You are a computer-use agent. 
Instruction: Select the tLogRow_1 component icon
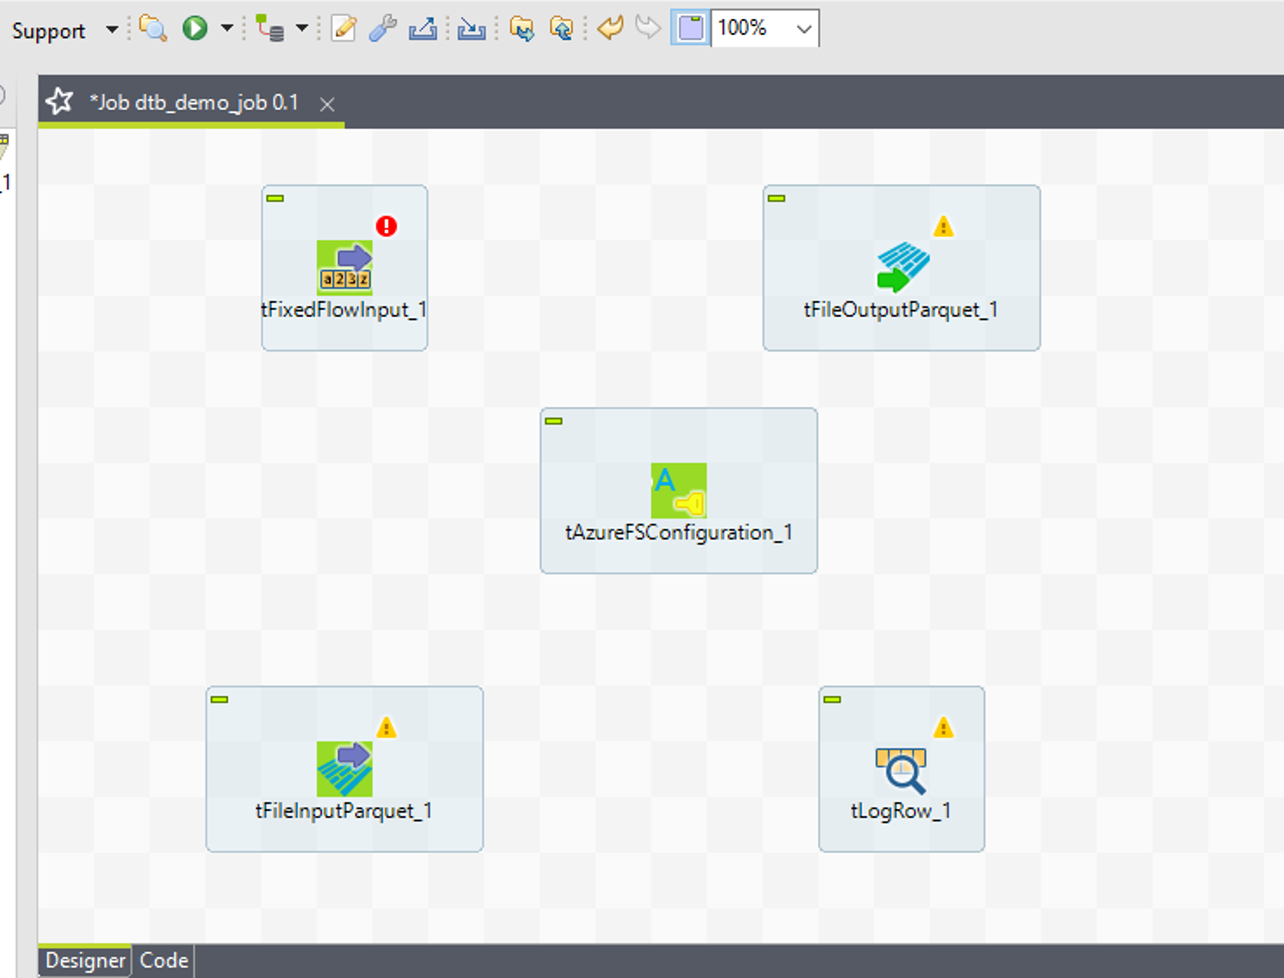(901, 770)
